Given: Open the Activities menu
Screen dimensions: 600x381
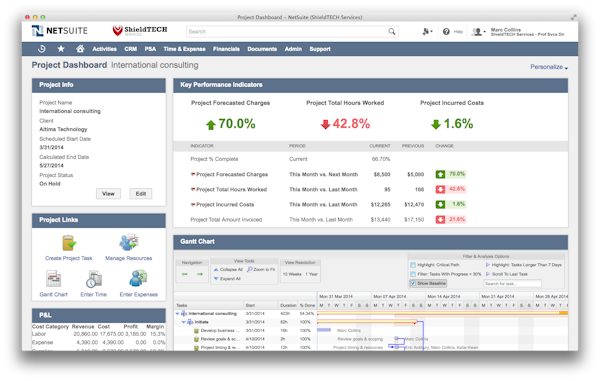Looking at the screenshot, I should [104, 49].
